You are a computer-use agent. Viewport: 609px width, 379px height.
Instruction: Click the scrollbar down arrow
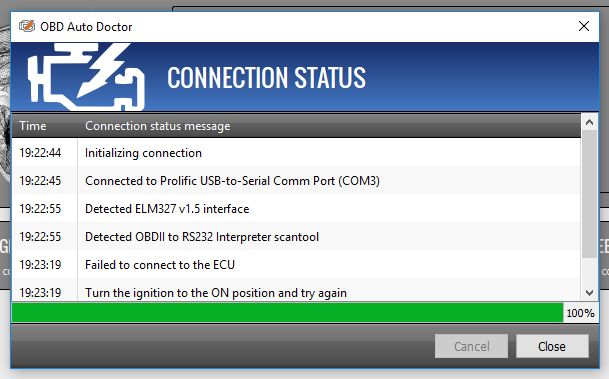[x=589, y=293]
